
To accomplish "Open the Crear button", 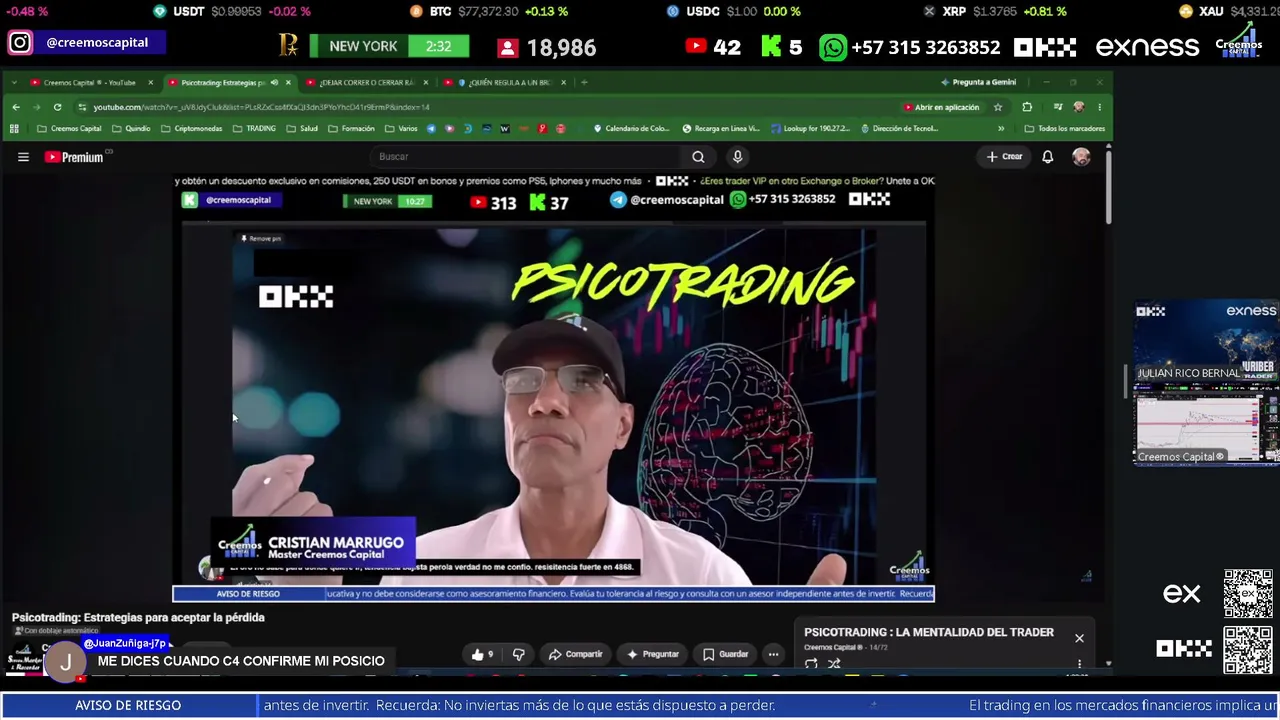I will (1005, 157).
